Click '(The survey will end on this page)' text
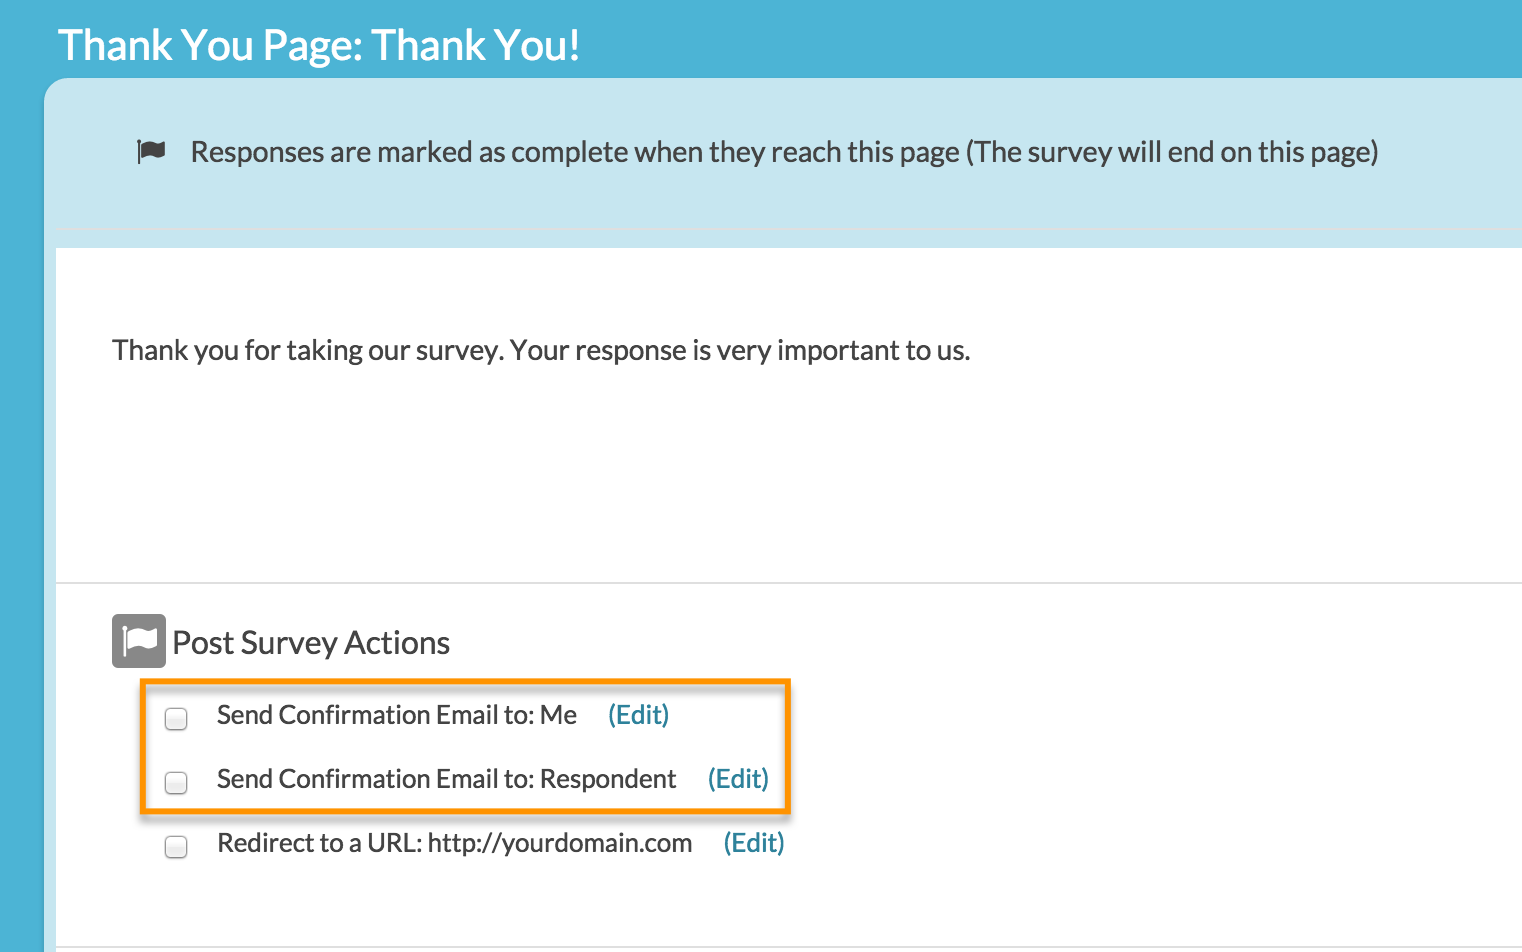 (x=1172, y=153)
